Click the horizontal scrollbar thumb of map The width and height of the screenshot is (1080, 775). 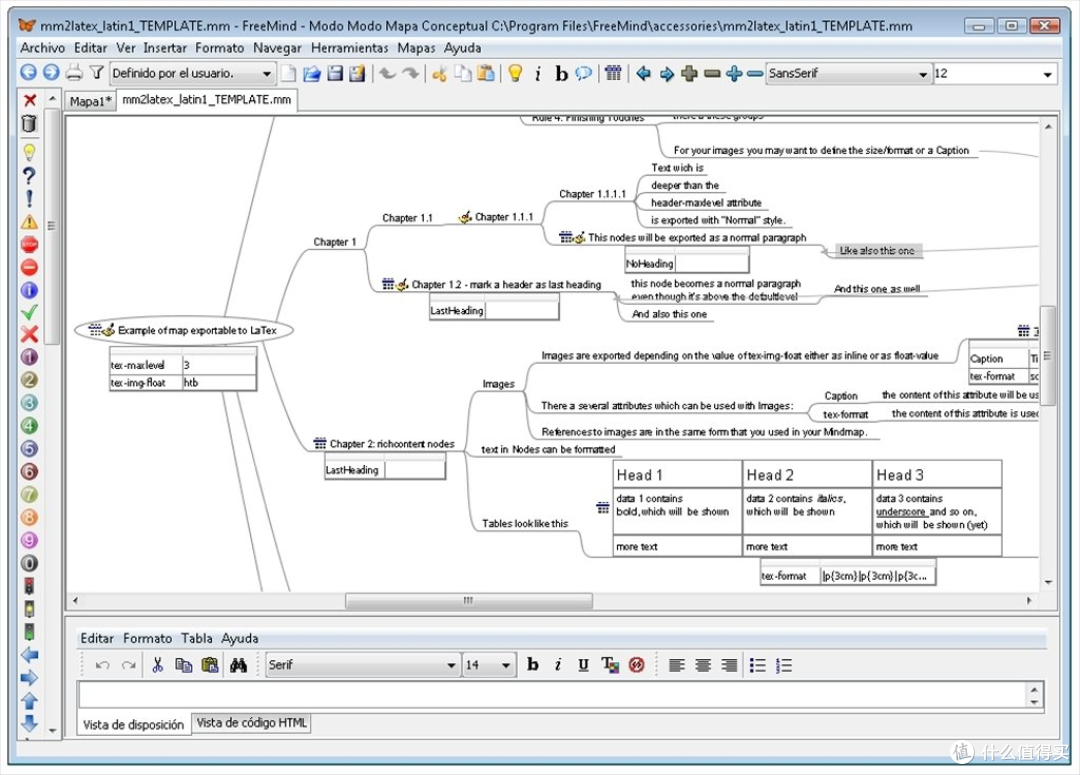coord(468,601)
